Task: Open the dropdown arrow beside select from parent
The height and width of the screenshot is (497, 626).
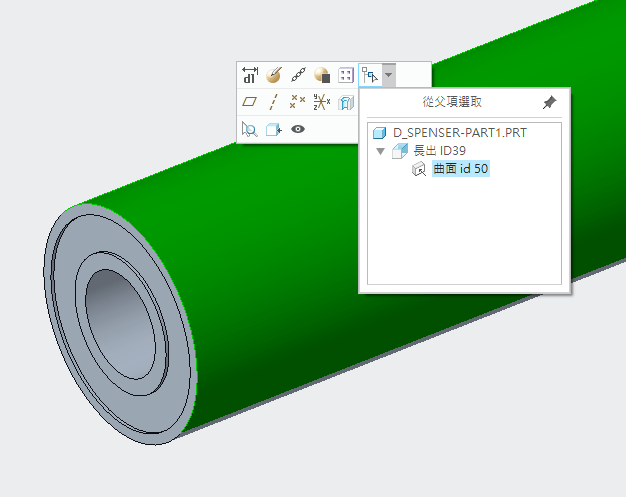Action: point(389,75)
